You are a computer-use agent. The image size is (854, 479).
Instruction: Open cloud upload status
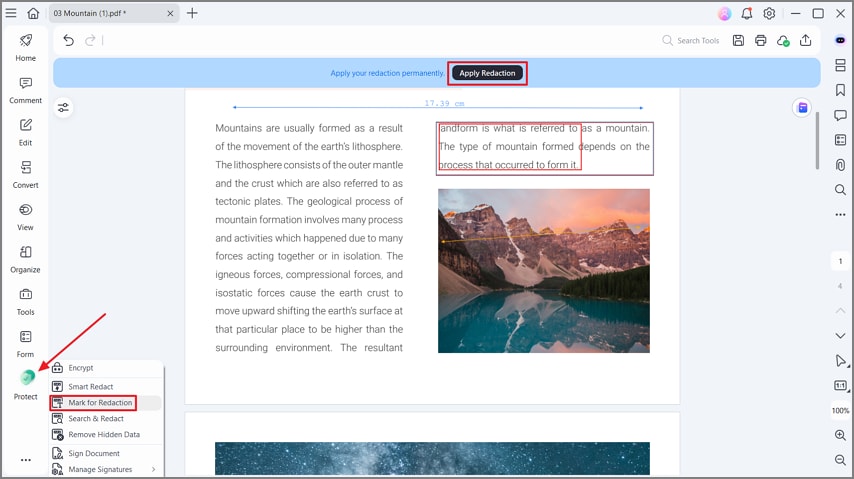coord(783,40)
